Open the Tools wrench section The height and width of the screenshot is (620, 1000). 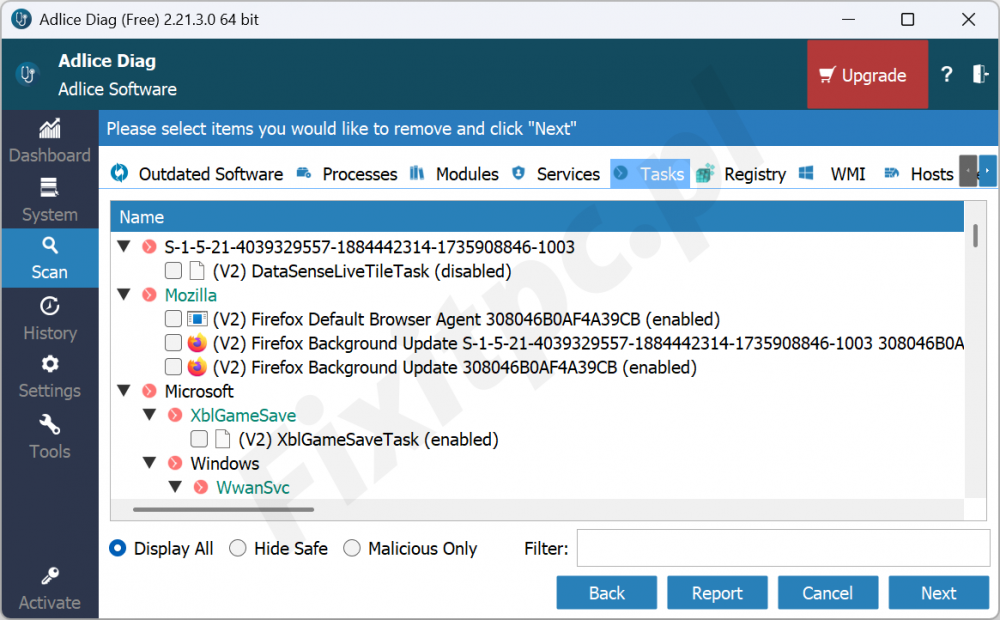[49, 437]
